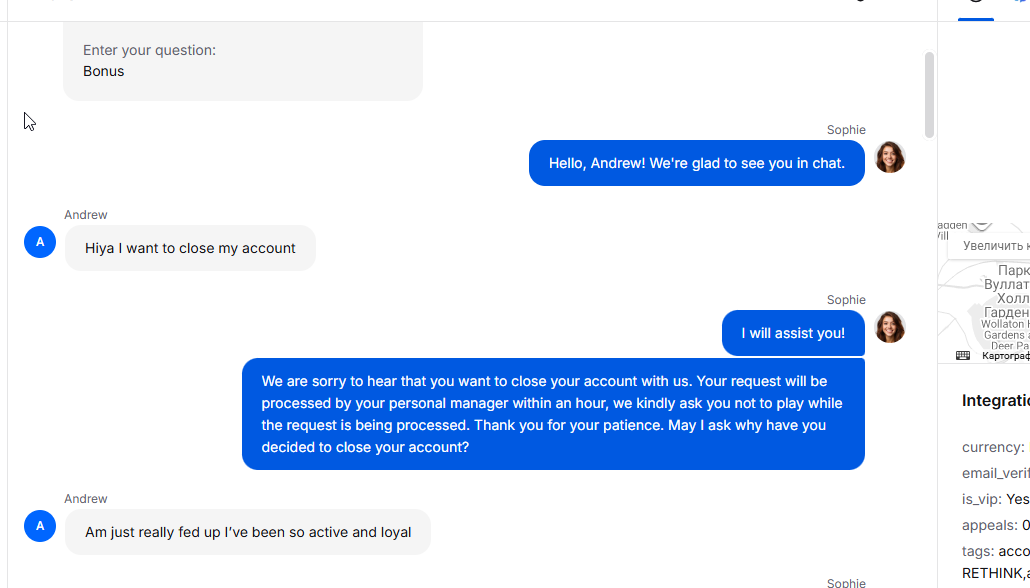This screenshot has width=1030, height=588.
Task: Open Sophie's avatar next to the greeting message
Action: pos(890,157)
